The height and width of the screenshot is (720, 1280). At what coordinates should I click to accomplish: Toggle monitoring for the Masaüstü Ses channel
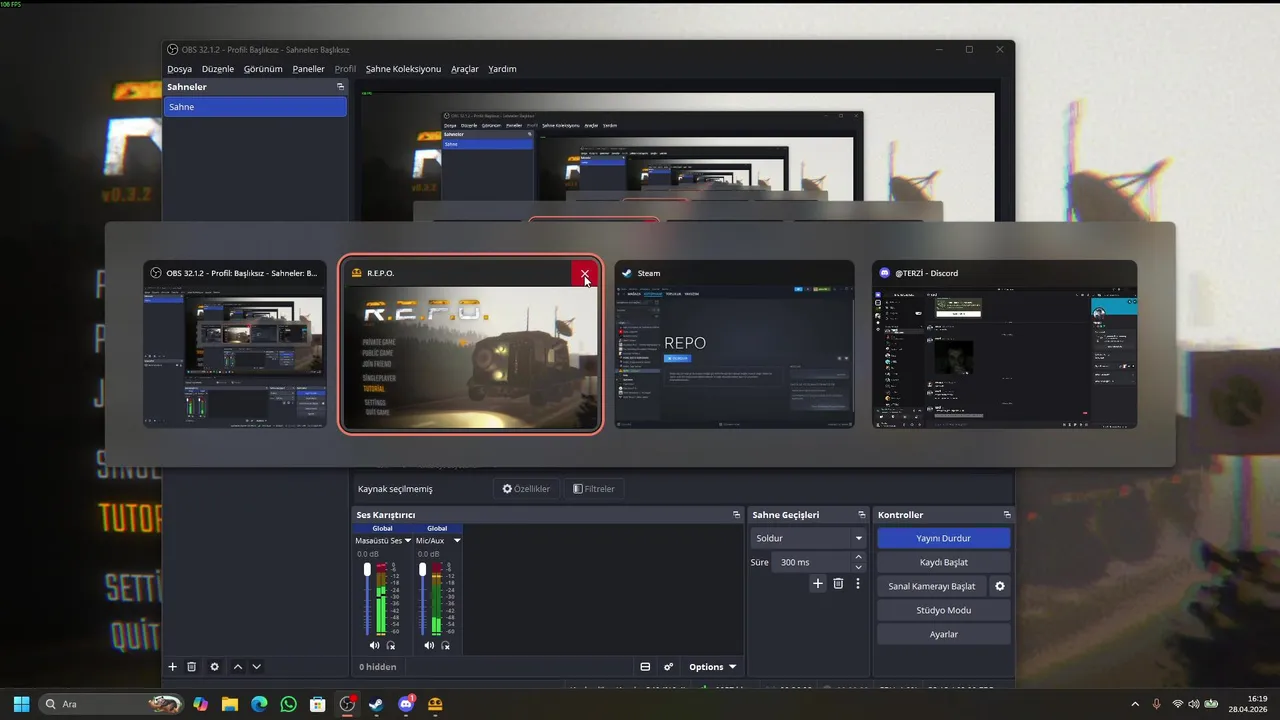[x=391, y=646]
